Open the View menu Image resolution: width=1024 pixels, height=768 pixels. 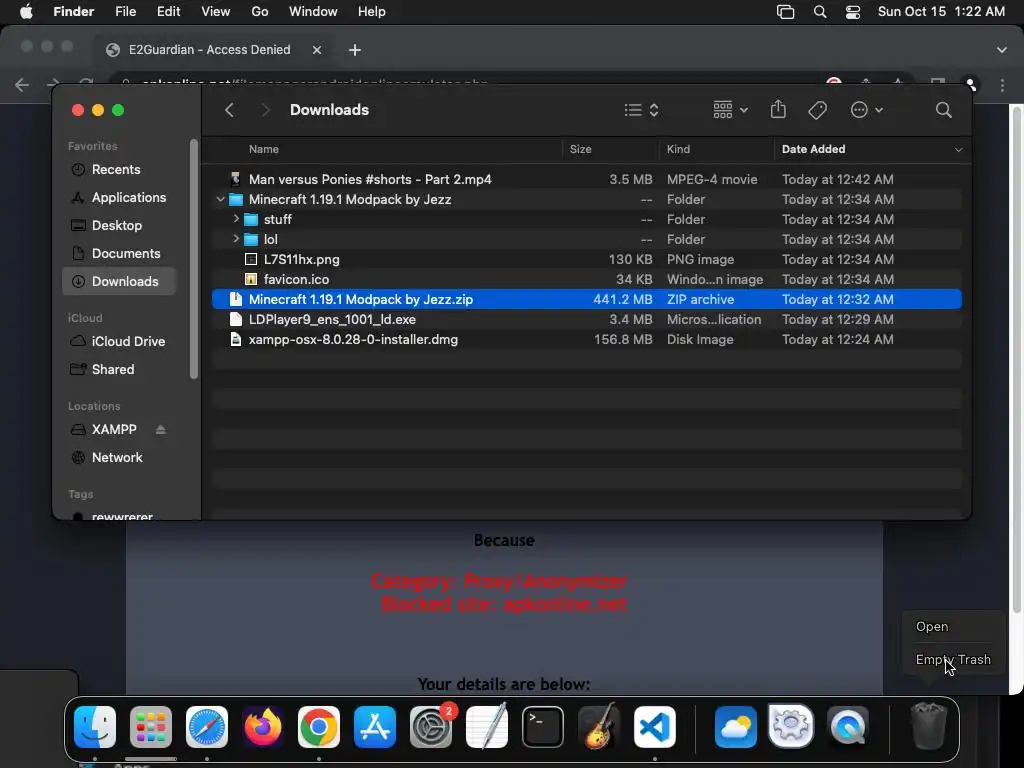(x=216, y=12)
